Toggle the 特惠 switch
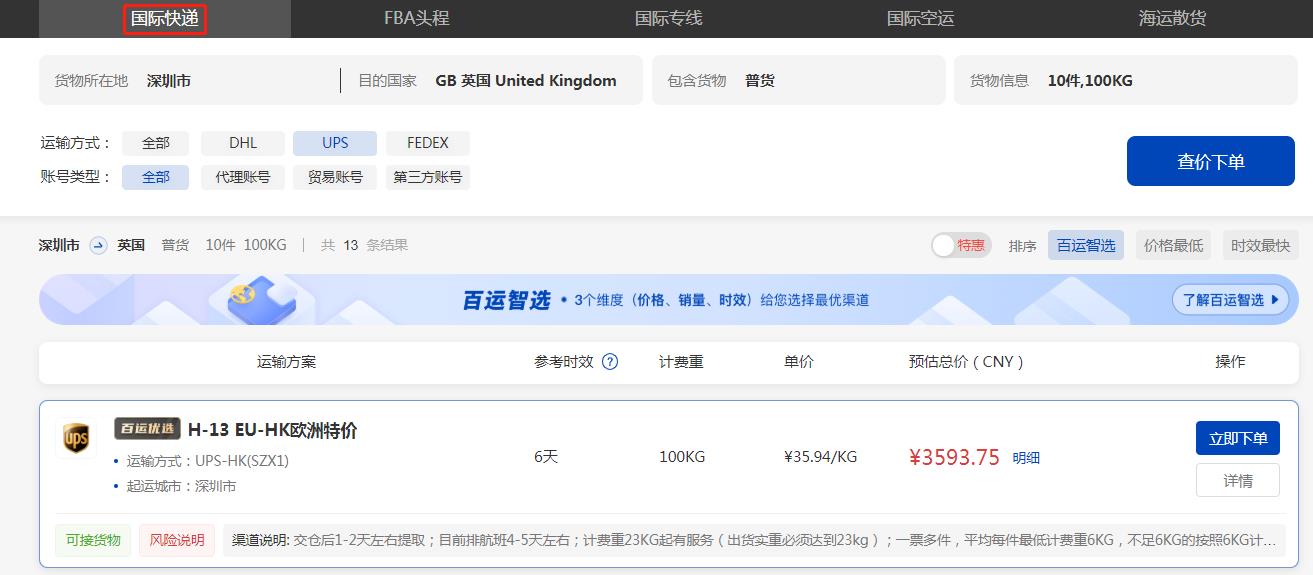Viewport: 1313px width, 575px height. click(x=959, y=245)
